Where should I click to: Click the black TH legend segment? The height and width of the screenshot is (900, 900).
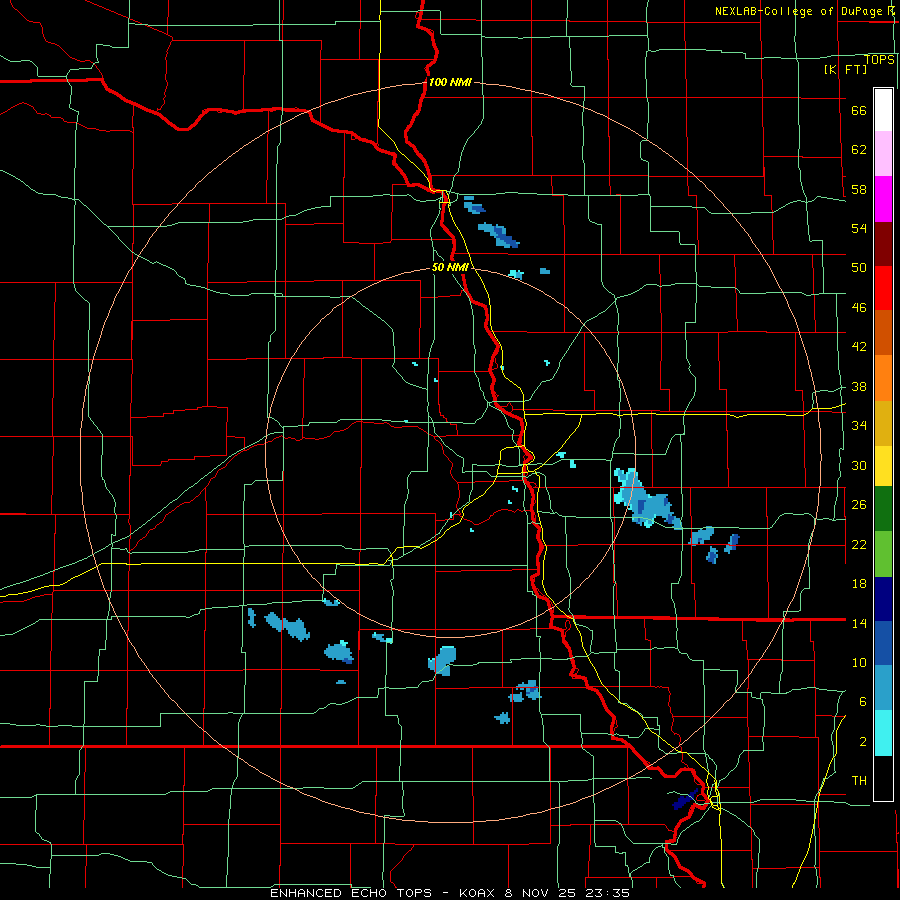click(x=883, y=778)
